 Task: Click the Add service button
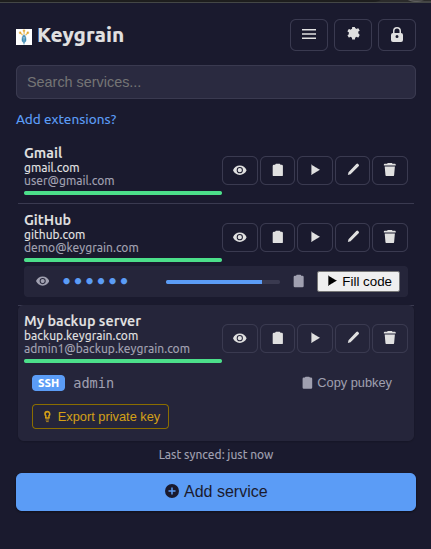click(216, 492)
